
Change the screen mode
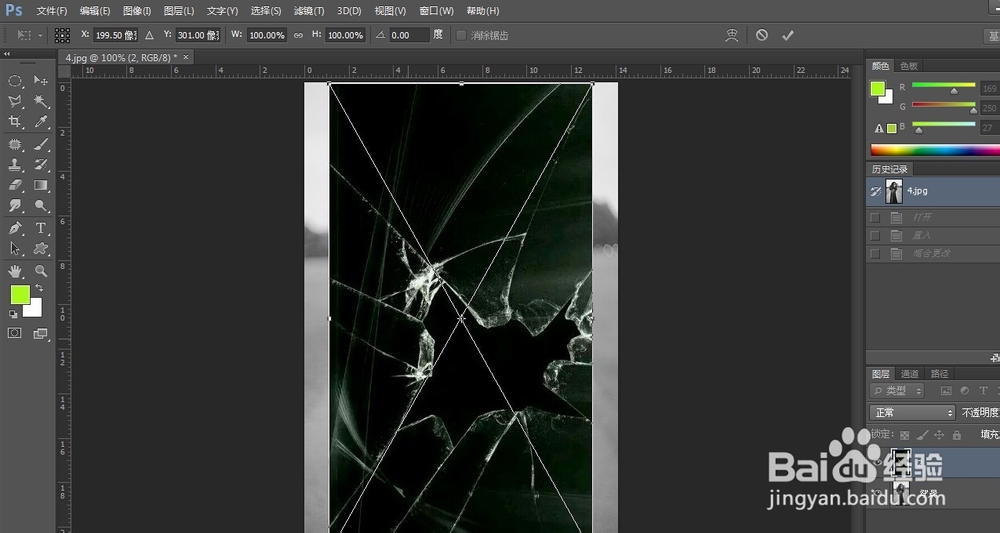[x=40, y=333]
